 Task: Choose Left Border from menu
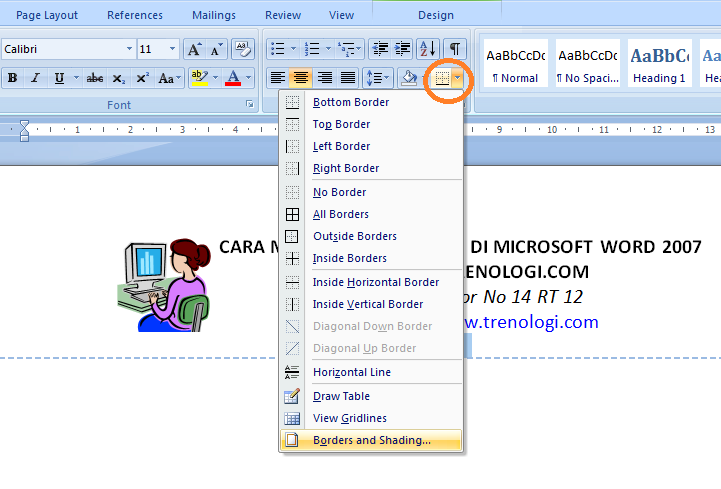click(371, 146)
